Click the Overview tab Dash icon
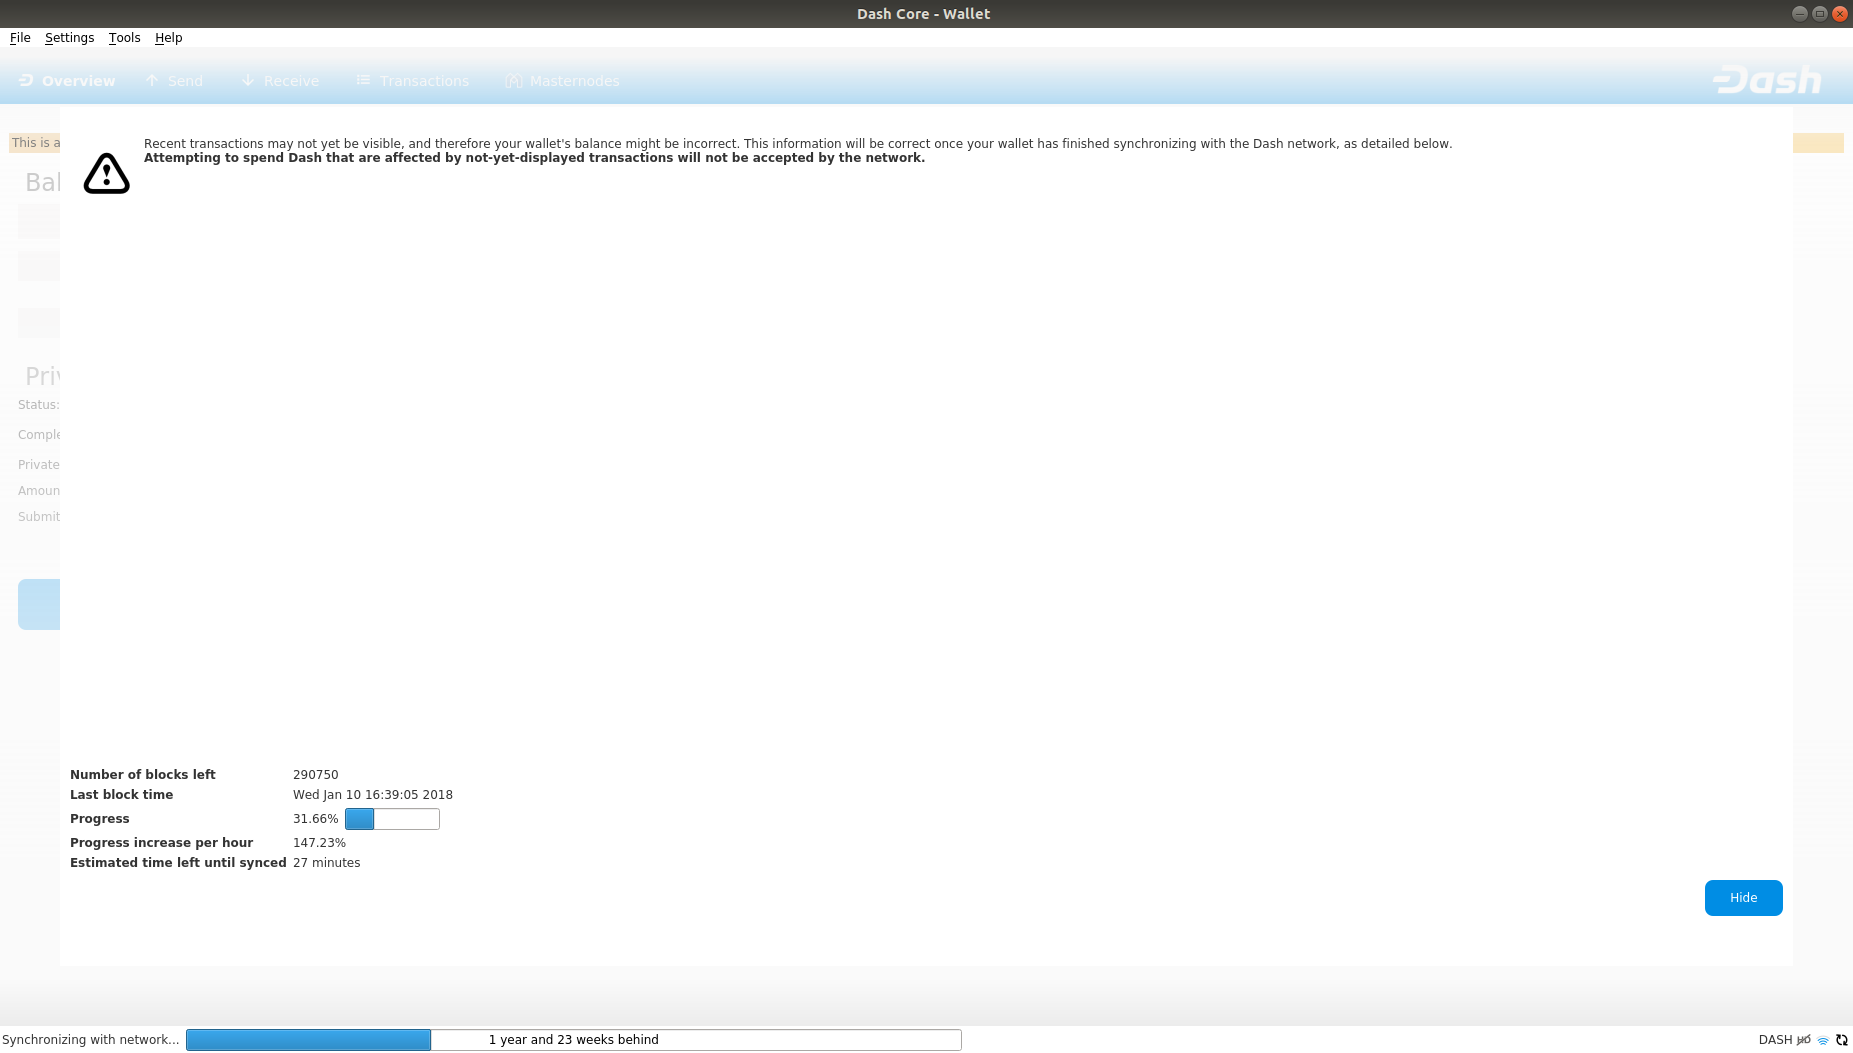The image size is (1853, 1053). (26, 80)
